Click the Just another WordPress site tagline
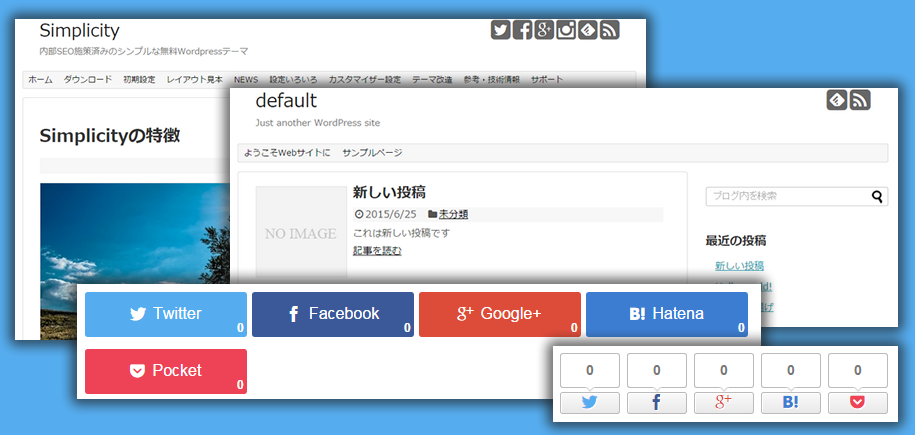Image resolution: width=915 pixels, height=435 pixels. pos(318,123)
